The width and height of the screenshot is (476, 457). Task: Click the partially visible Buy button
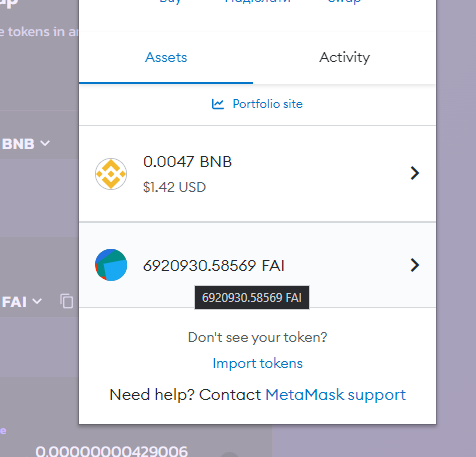coord(170,2)
